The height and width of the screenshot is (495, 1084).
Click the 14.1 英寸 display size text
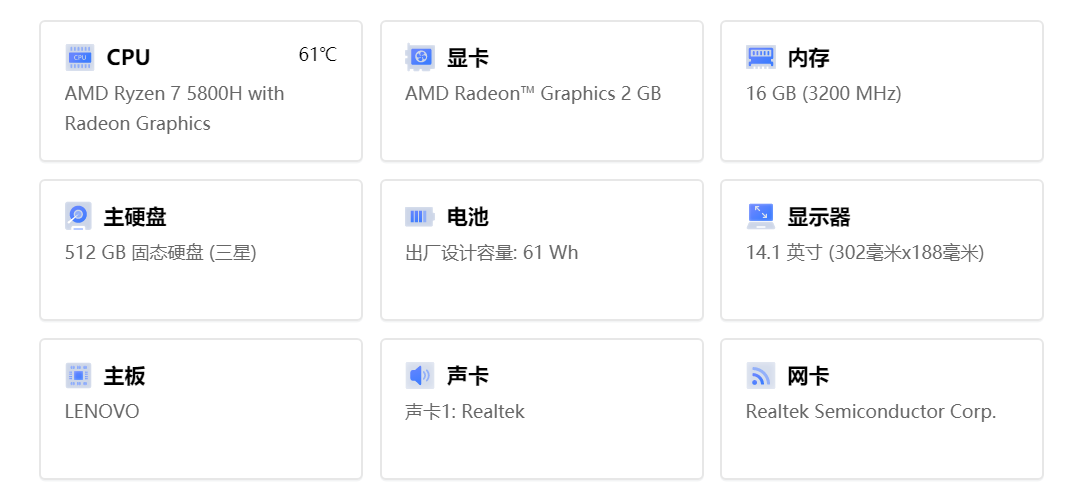coord(865,253)
